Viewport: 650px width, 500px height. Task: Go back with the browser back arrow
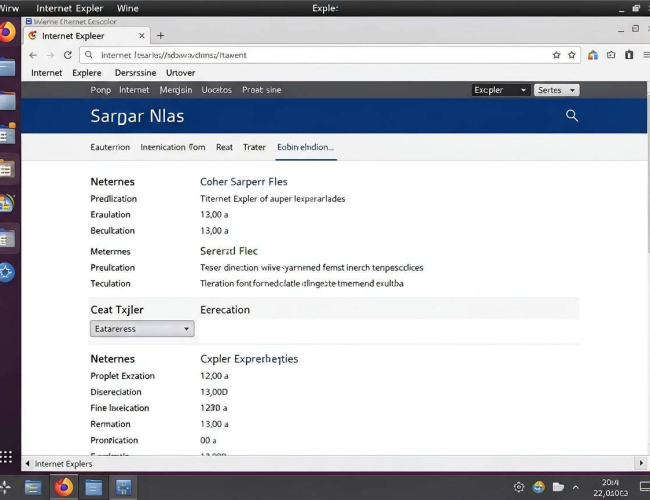coord(33,55)
